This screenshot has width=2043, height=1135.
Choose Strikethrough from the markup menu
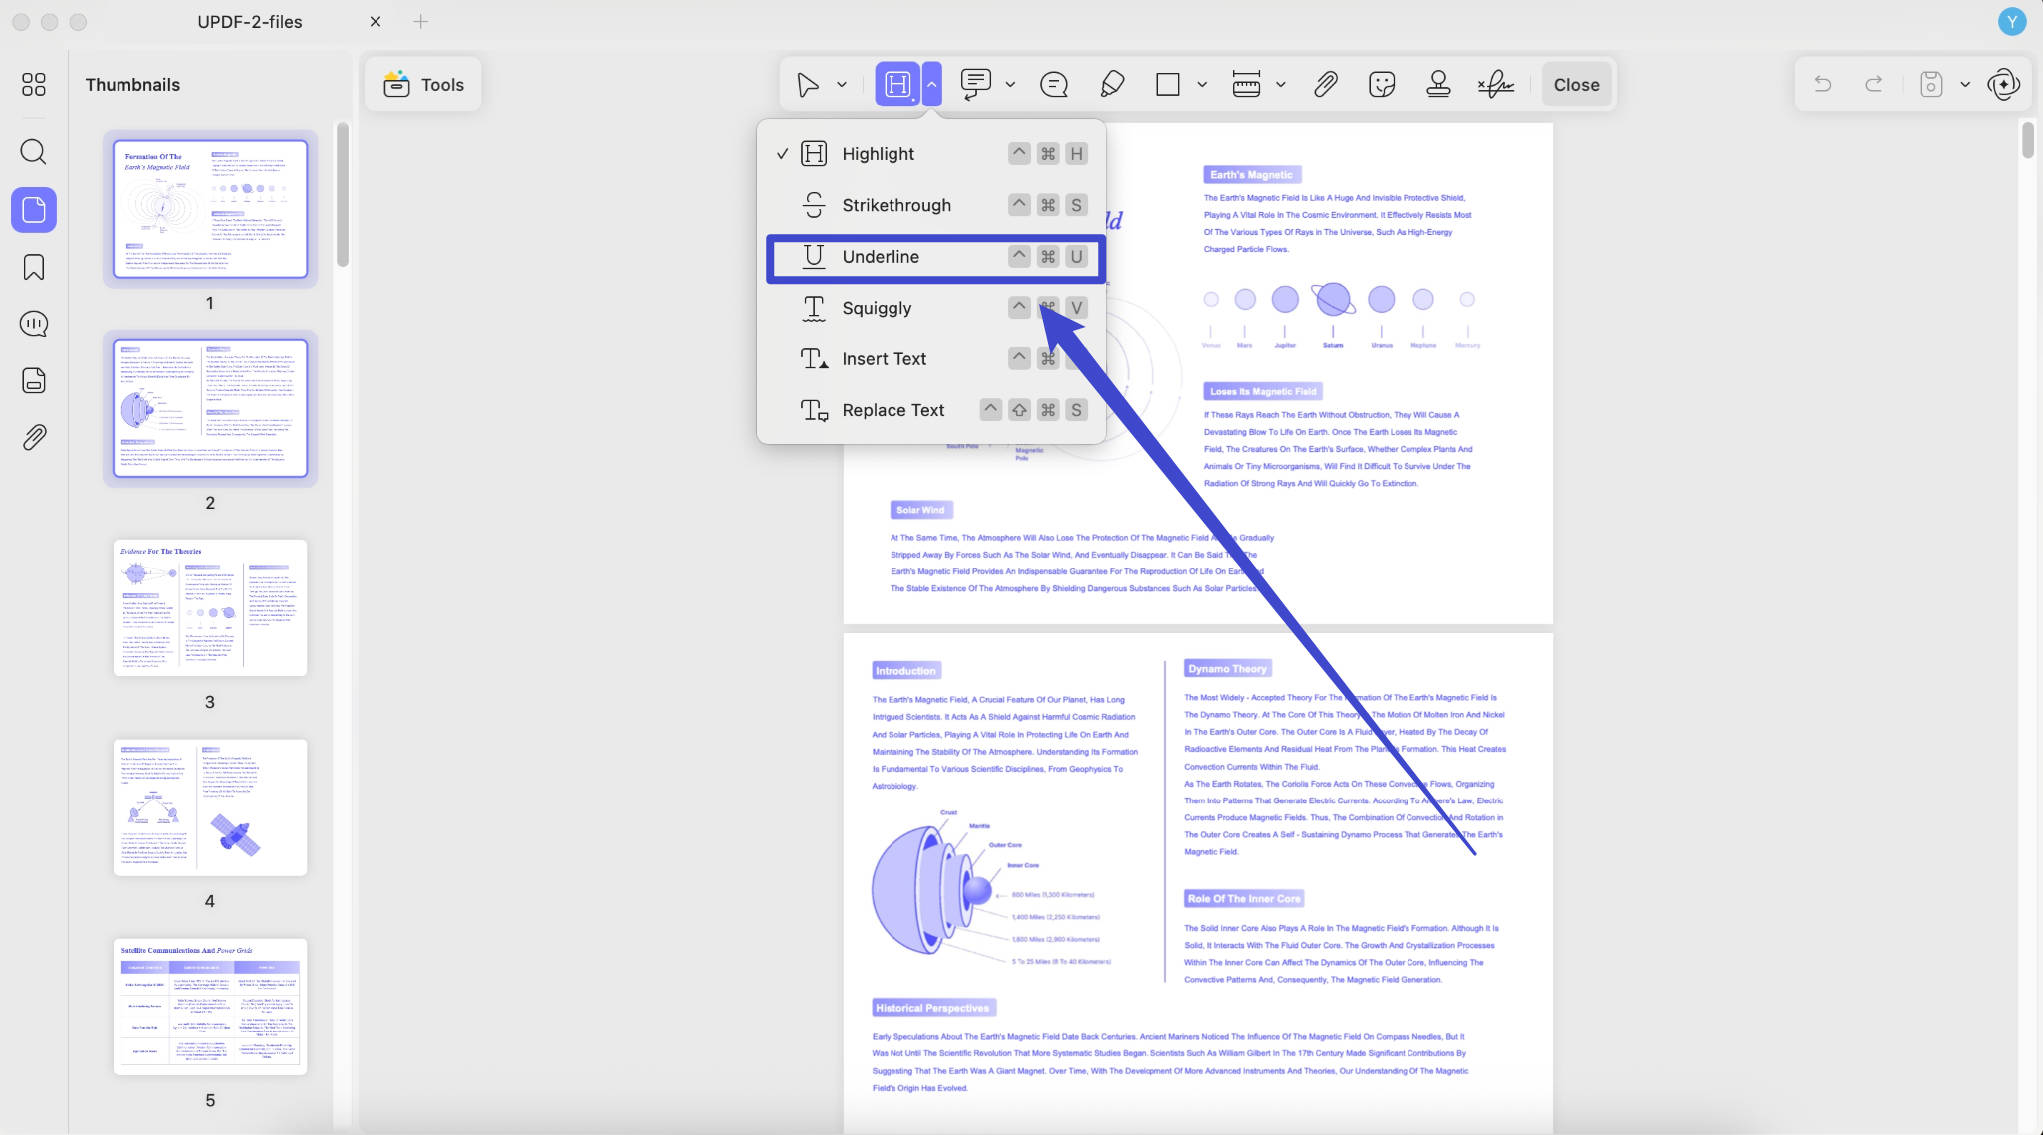(932, 205)
